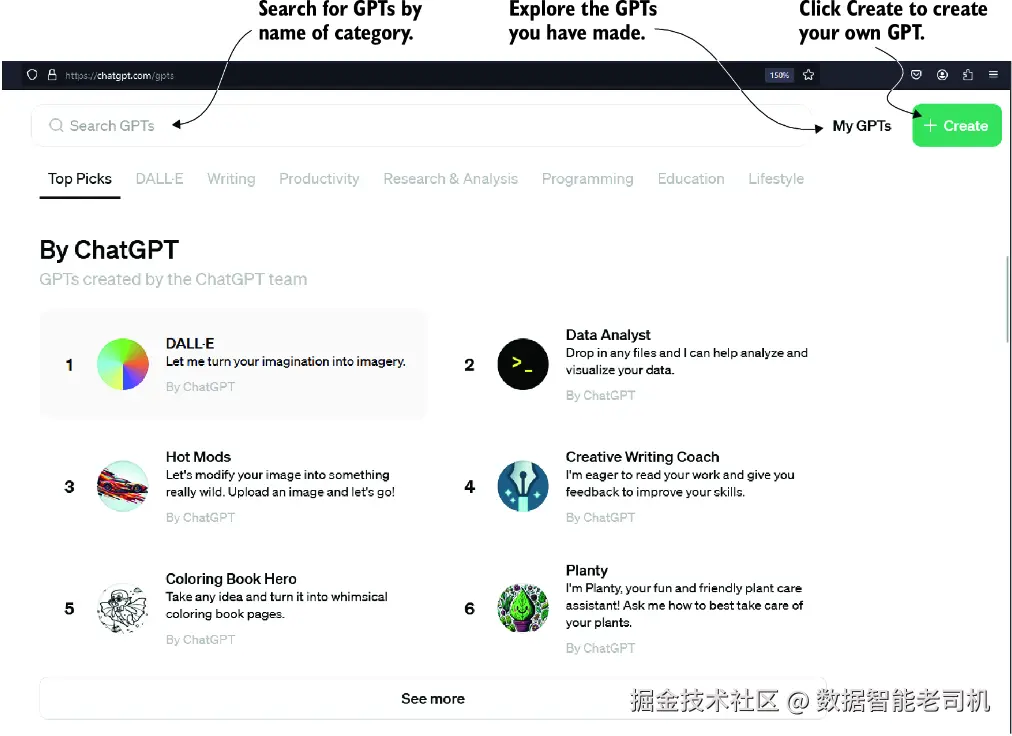Open the Data Analyst GPT title
Screen dimensions: 1012x736
pos(608,335)
